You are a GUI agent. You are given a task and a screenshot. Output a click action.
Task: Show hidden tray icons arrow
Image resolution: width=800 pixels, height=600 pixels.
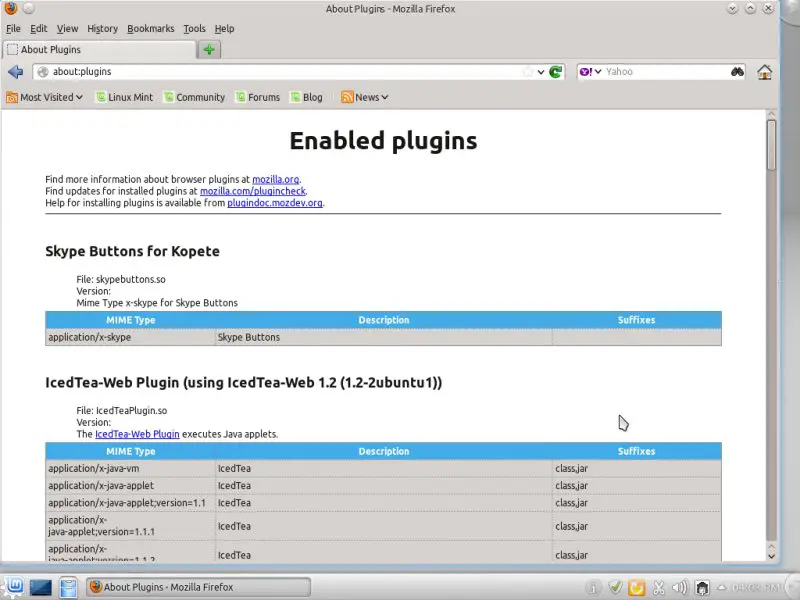tap(722, 588)
